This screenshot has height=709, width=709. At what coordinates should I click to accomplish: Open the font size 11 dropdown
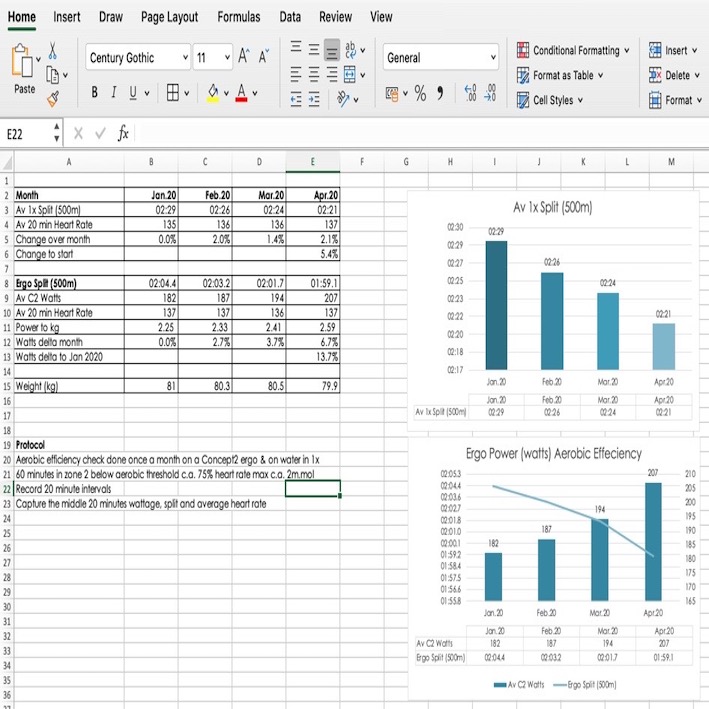(227, 57)
